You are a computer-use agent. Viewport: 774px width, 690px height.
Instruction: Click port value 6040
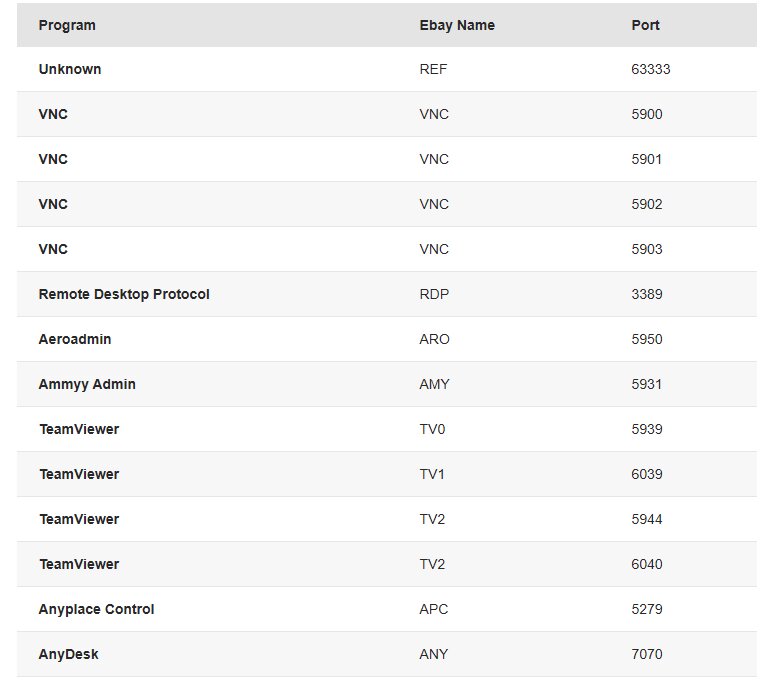[647, 564]
